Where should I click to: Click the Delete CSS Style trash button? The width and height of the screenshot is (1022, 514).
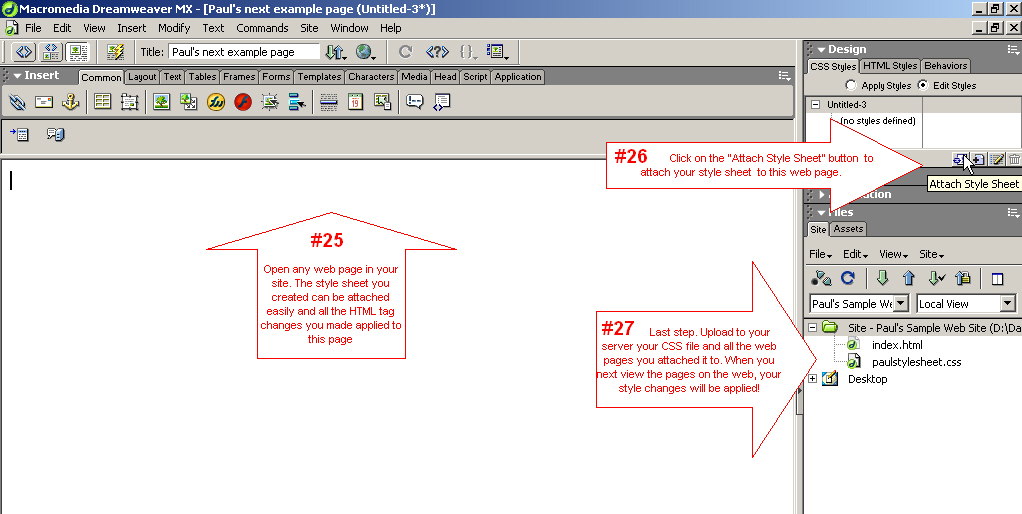tap(1014, 159)
